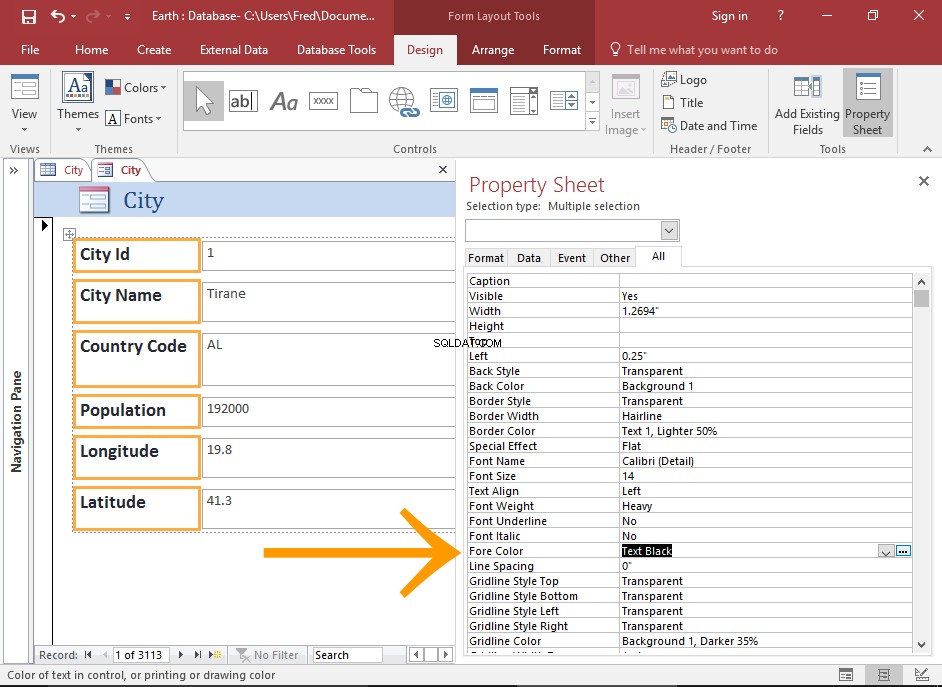Close the City form document tab

[x=443, y=170]
